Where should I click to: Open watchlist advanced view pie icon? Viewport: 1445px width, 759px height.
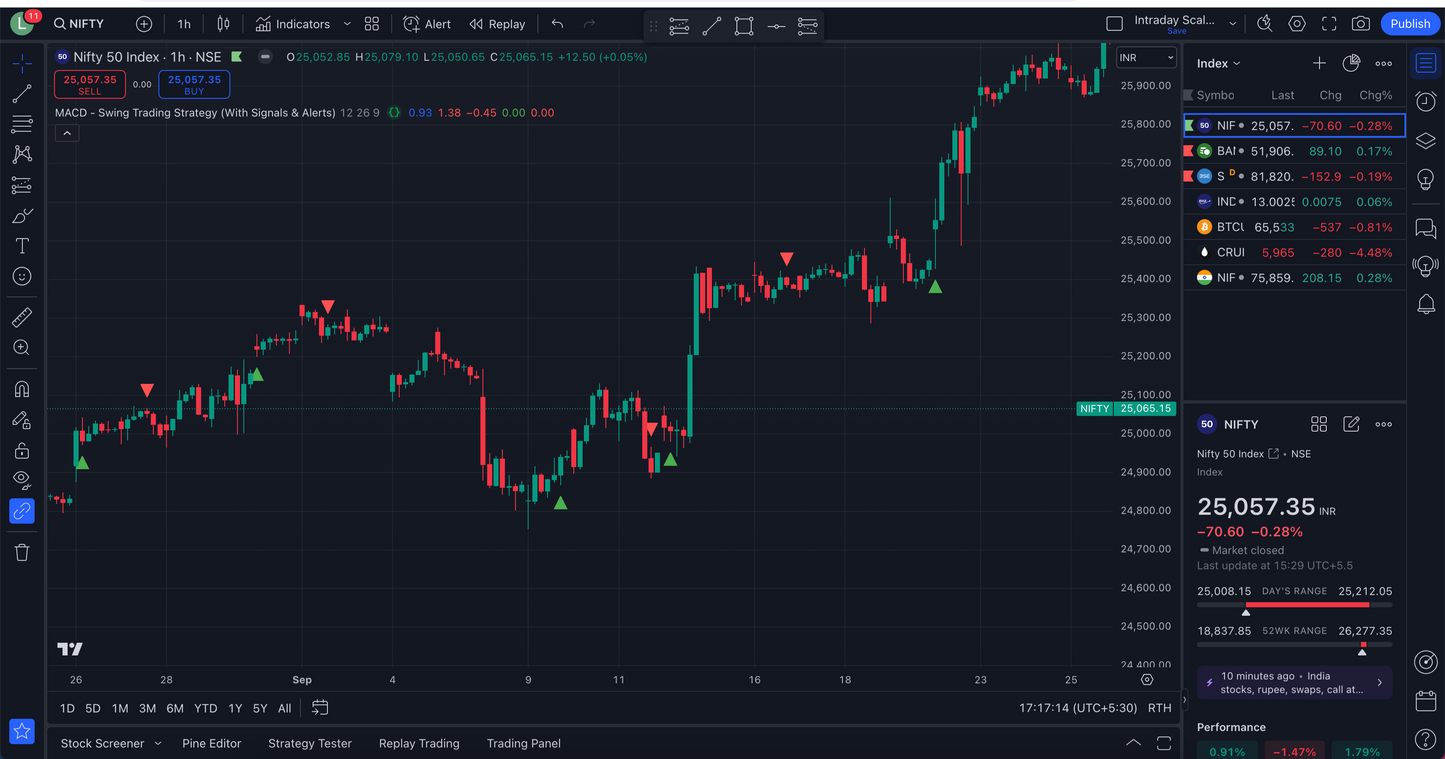coord(1351,63)
